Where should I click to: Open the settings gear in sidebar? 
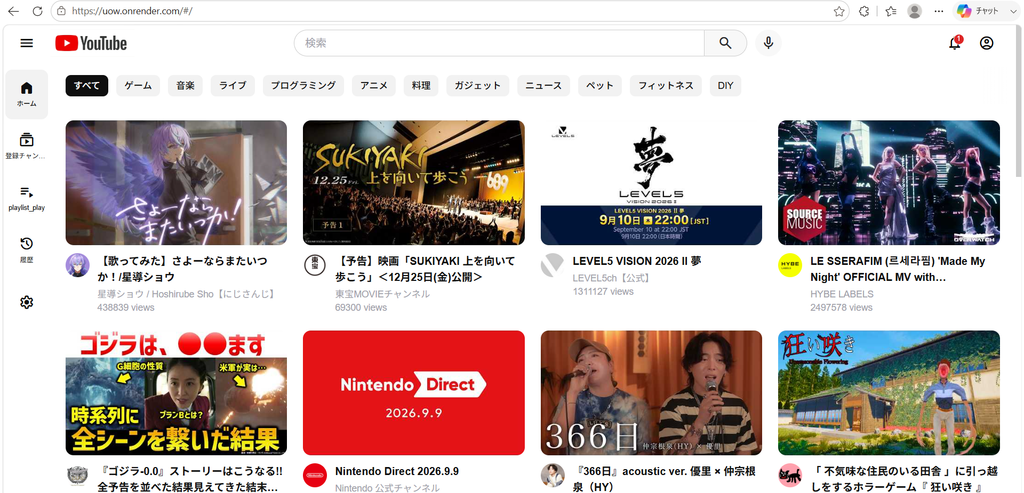tap(26, 302)
